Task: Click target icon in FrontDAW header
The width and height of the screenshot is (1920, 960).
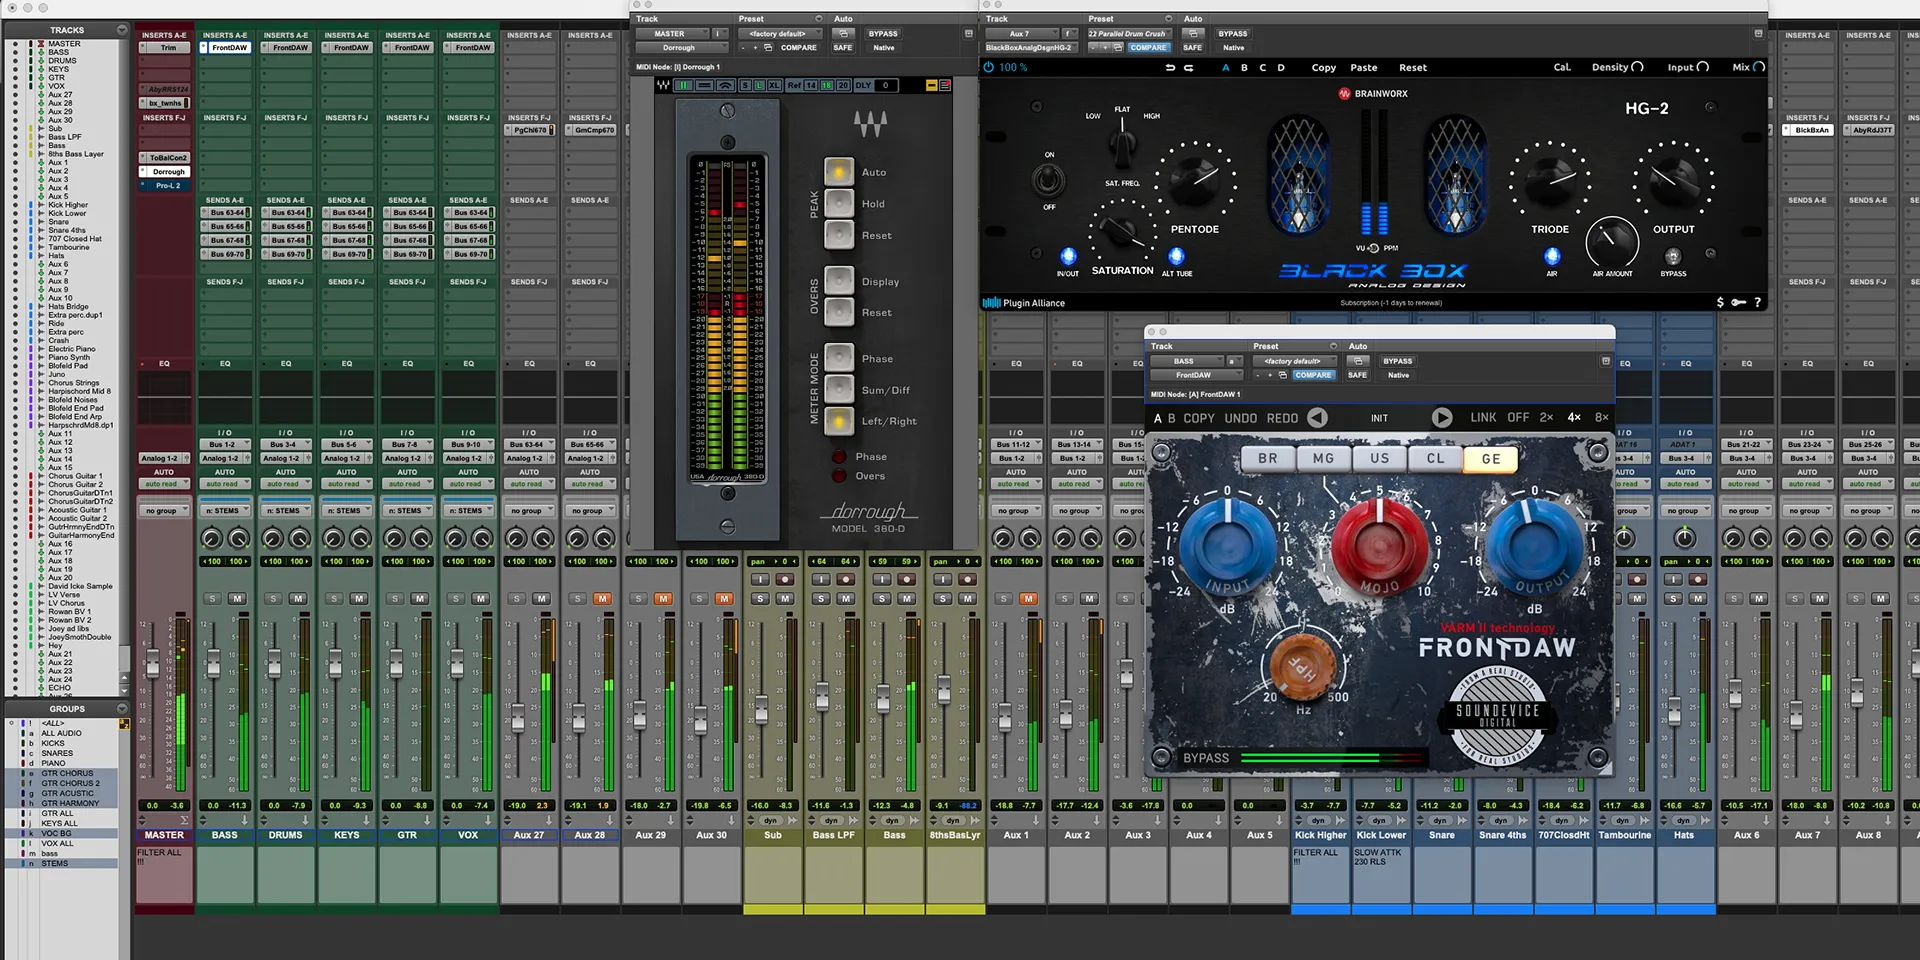Action: click(1606, 361)
